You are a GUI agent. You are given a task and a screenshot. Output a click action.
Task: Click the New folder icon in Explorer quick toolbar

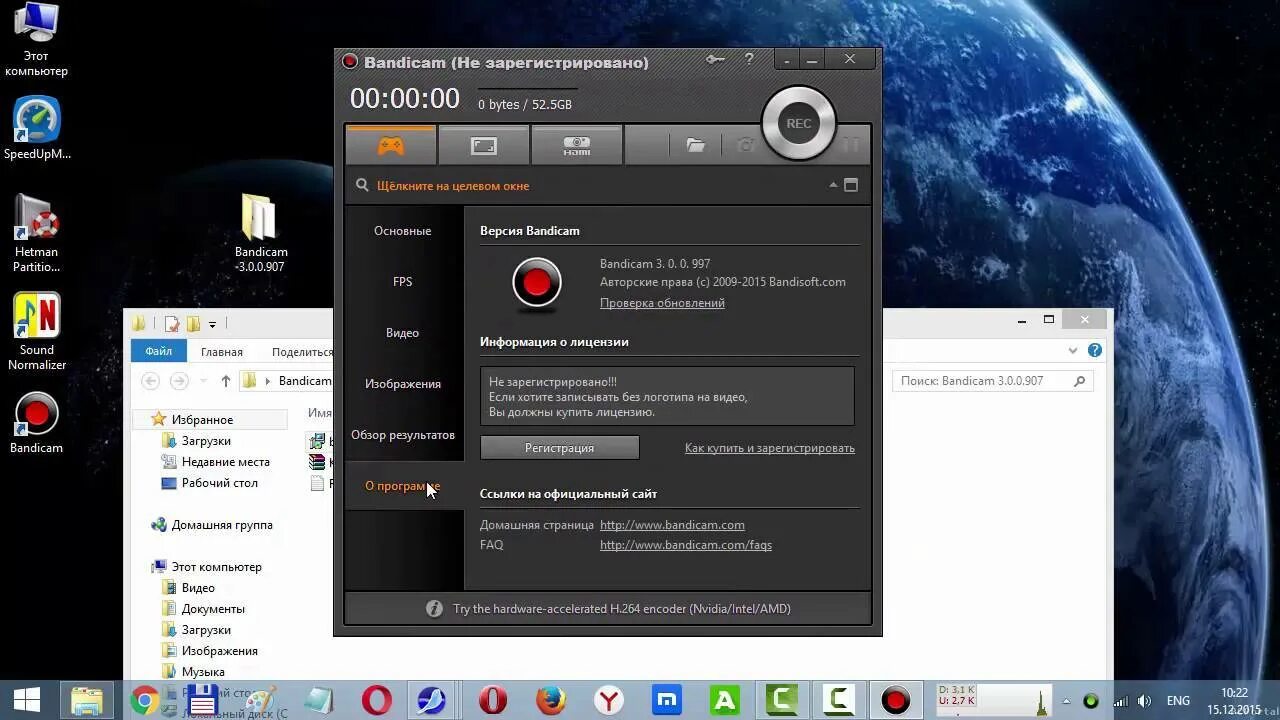click(193, 324)
